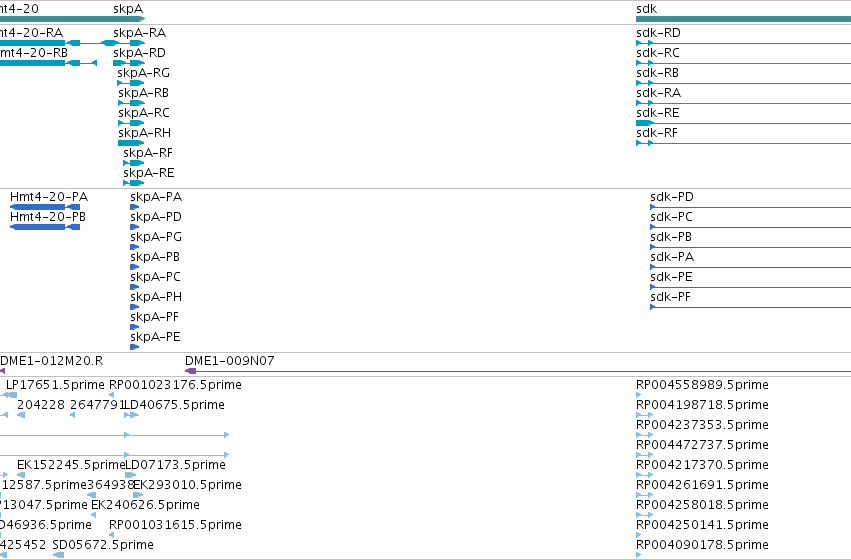Click the skpA-RE transcript label
The width and height of the screenshot is (851, 560).
click(149, 173)
